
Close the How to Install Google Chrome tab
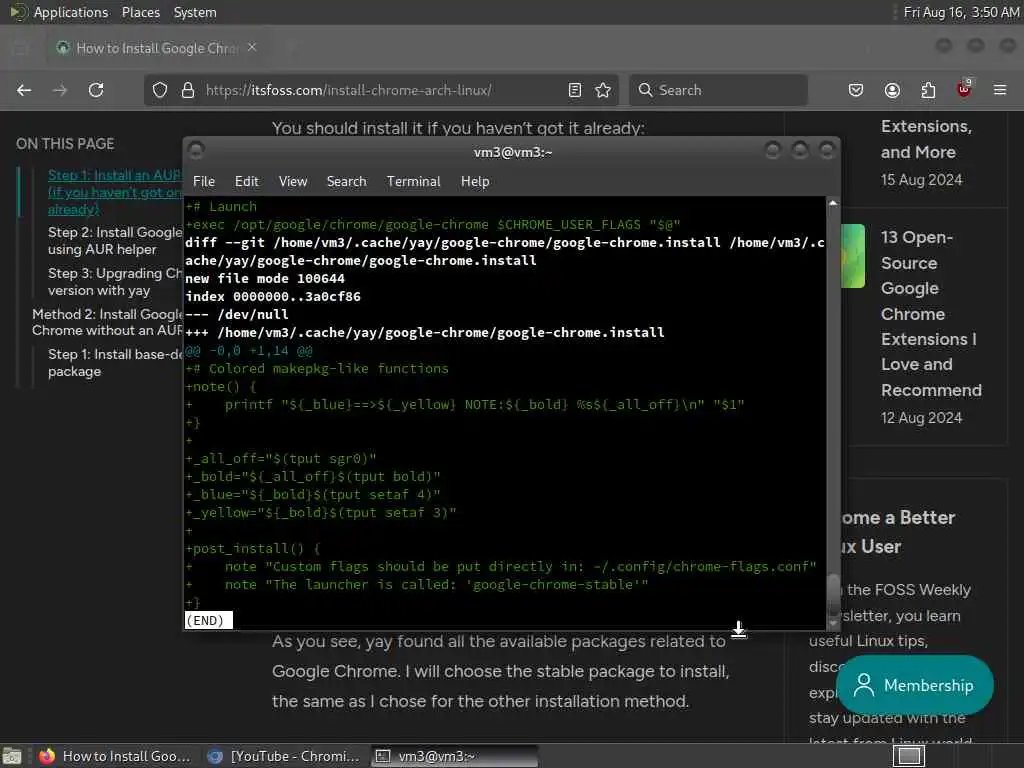coord(252,47)
